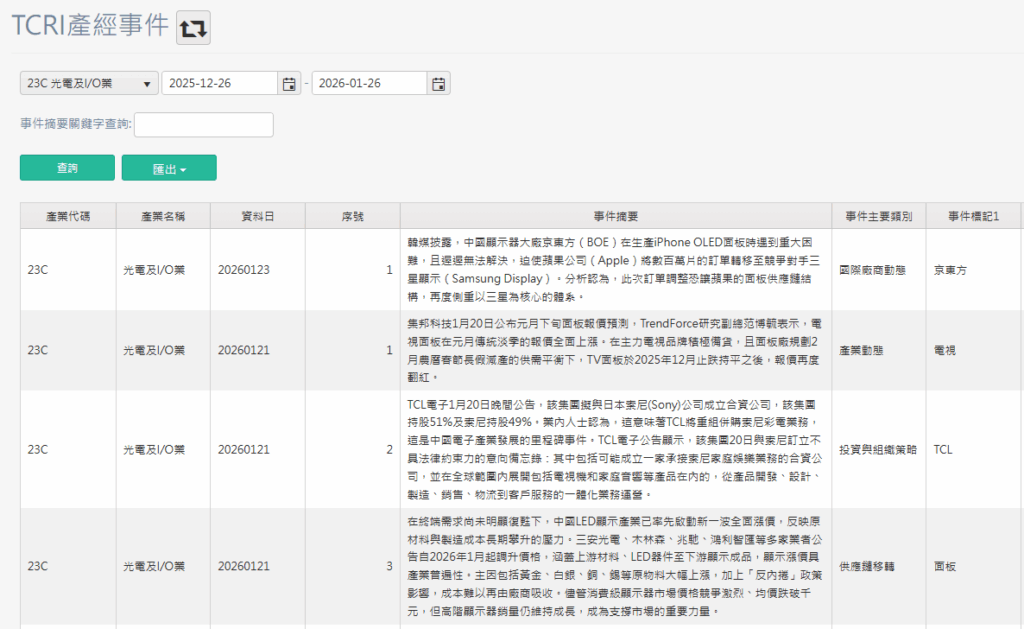Click the 事件主要類別 column header
The image size is (1024, 629).
click(878, 215)
